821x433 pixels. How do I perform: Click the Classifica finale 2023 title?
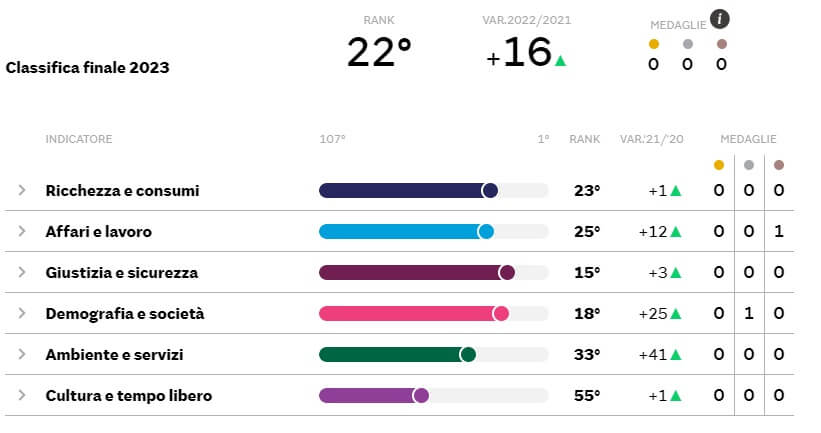click(88, 68)
